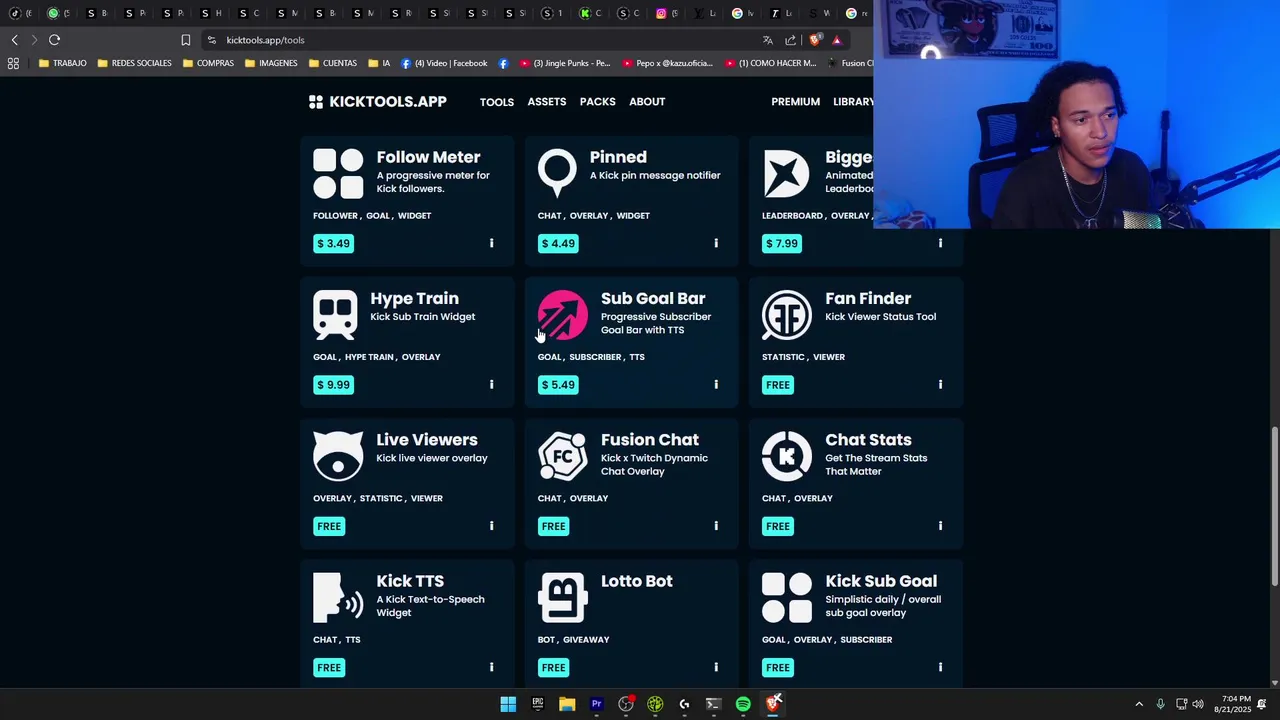Go back to the previous page
Image resolution: width=1280 pixels, height=720 pixels.
click(x=14, y=40)
